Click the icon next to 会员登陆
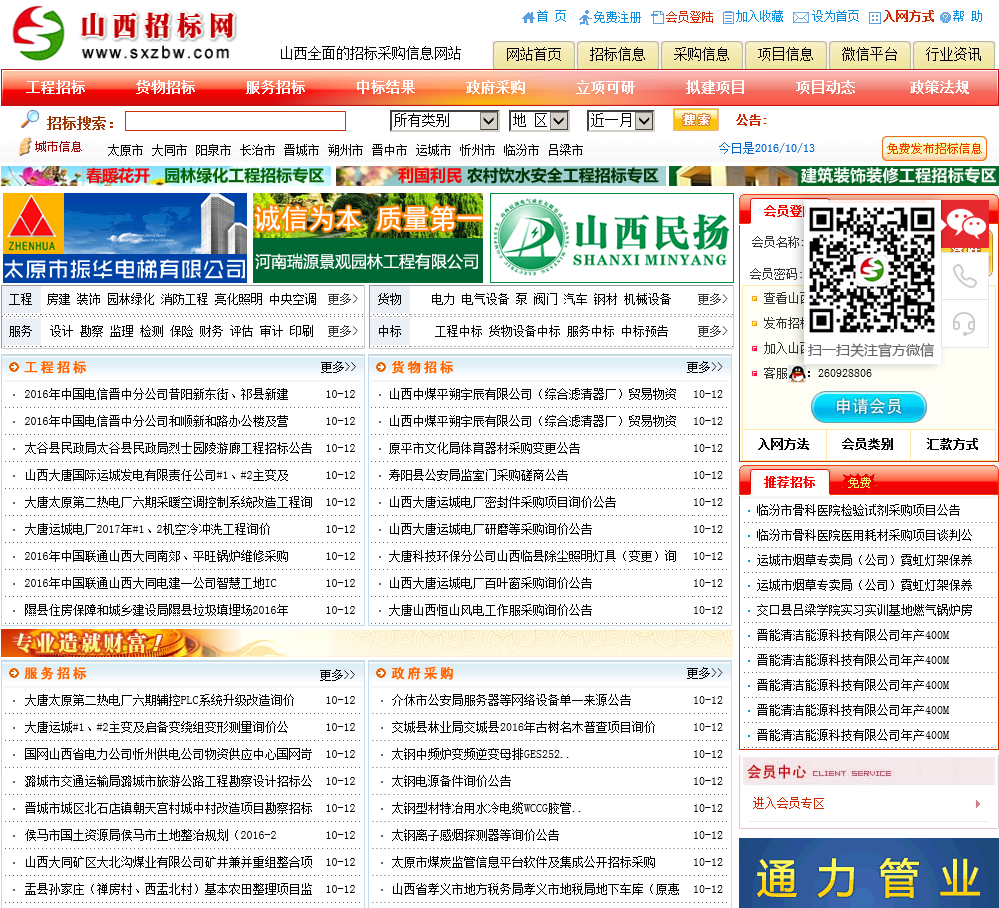 click(657, 18)
